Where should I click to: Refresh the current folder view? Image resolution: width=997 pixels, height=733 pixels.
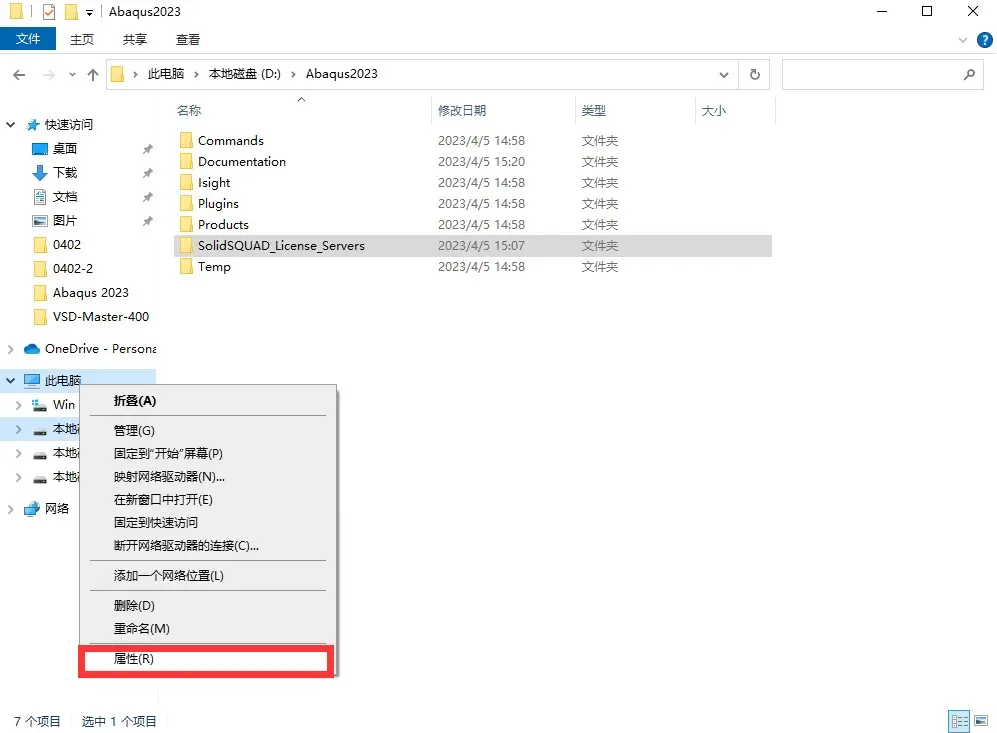point(754,74)
